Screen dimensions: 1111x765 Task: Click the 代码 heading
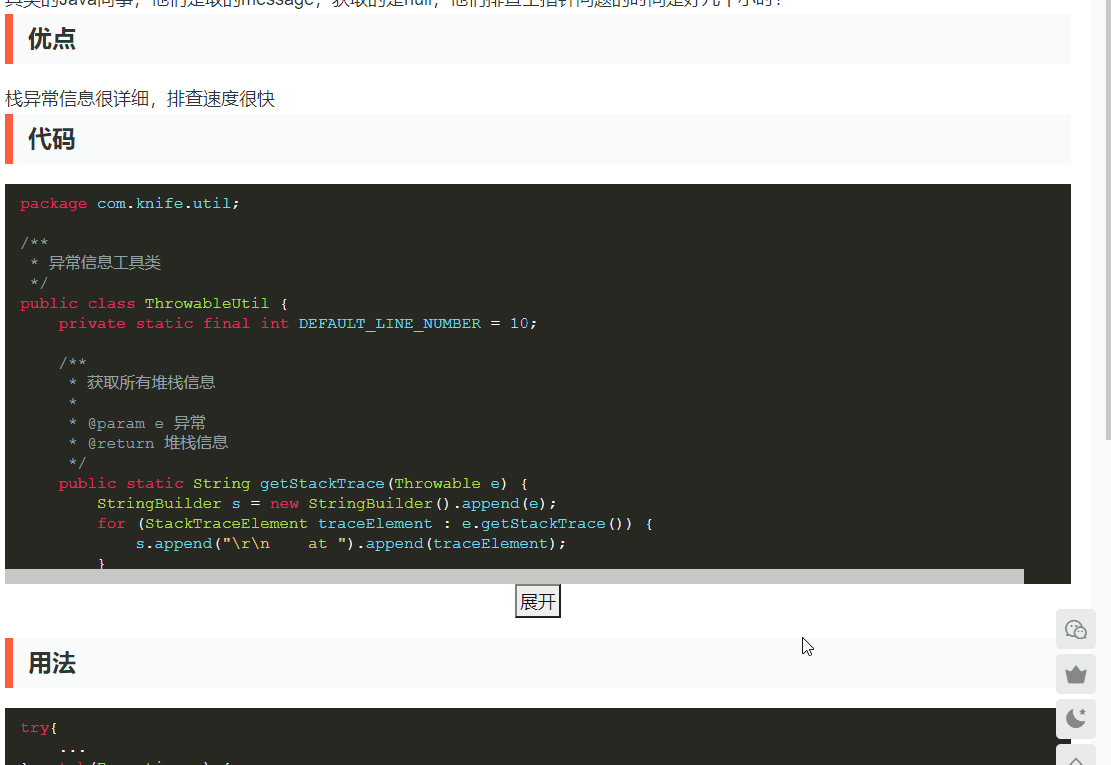click(52, 139)
